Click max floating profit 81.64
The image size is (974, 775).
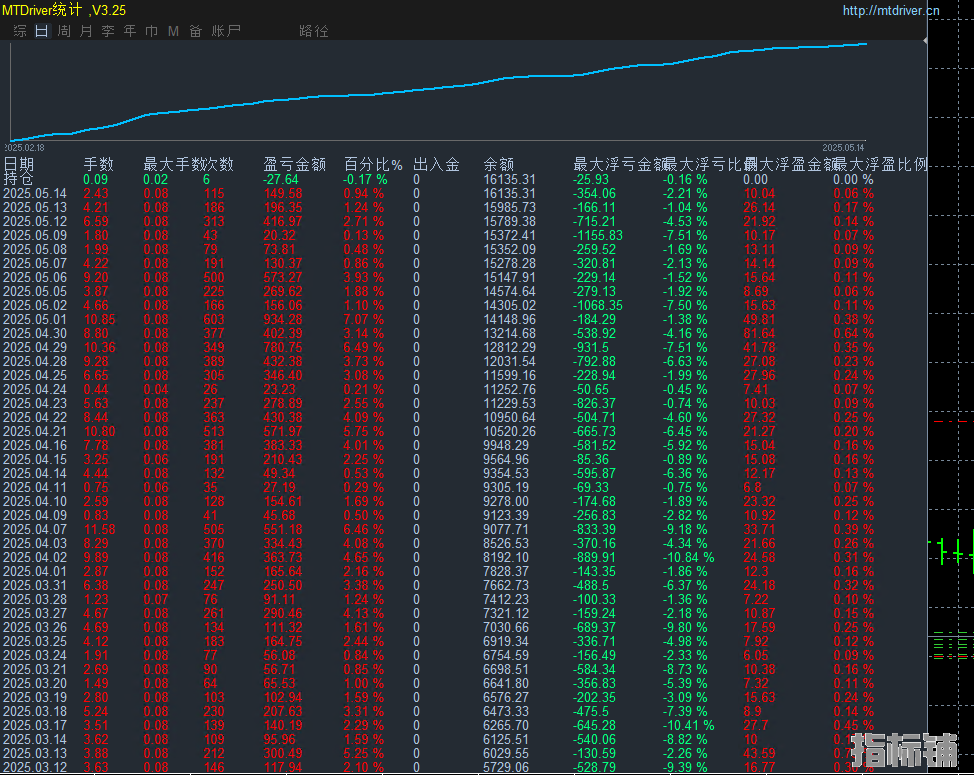[760, 333]
